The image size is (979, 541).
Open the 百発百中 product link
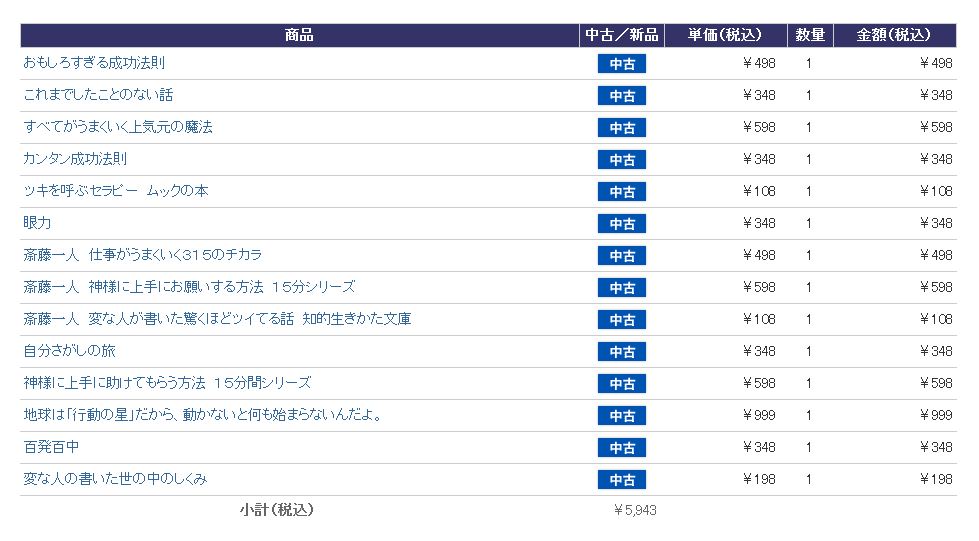pyautogui.click(x=51, y=447)
